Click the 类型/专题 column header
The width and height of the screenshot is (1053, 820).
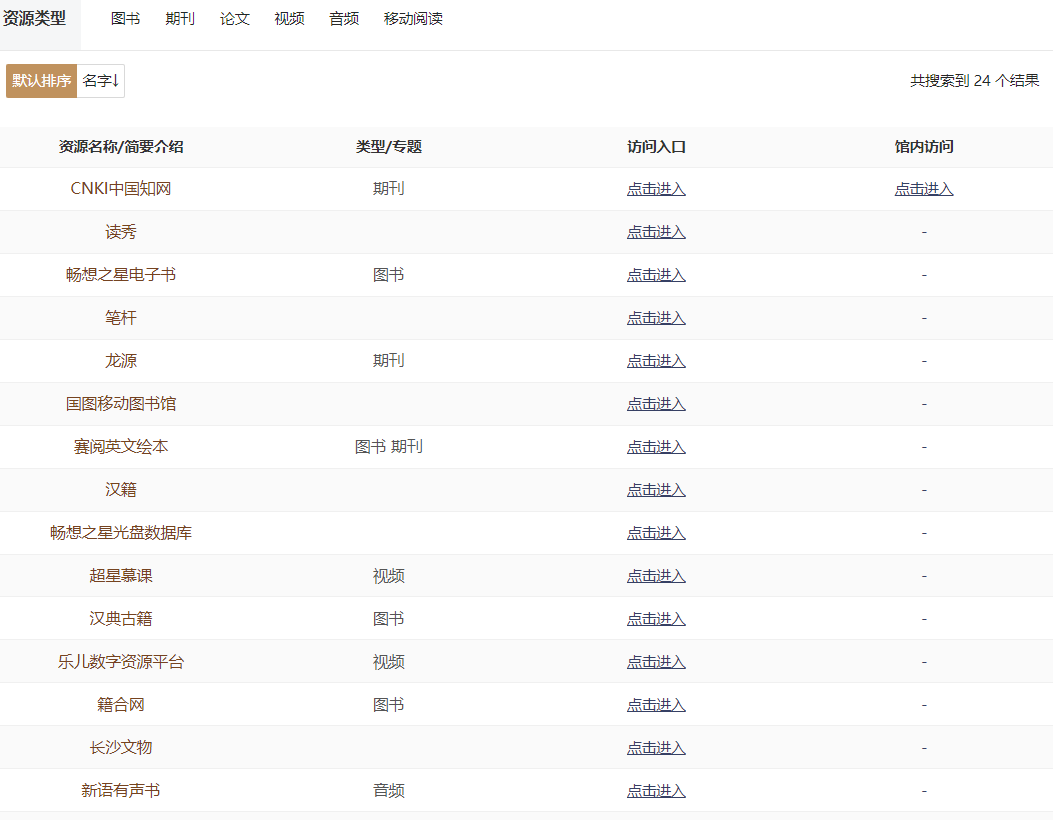tap(389, 146)
